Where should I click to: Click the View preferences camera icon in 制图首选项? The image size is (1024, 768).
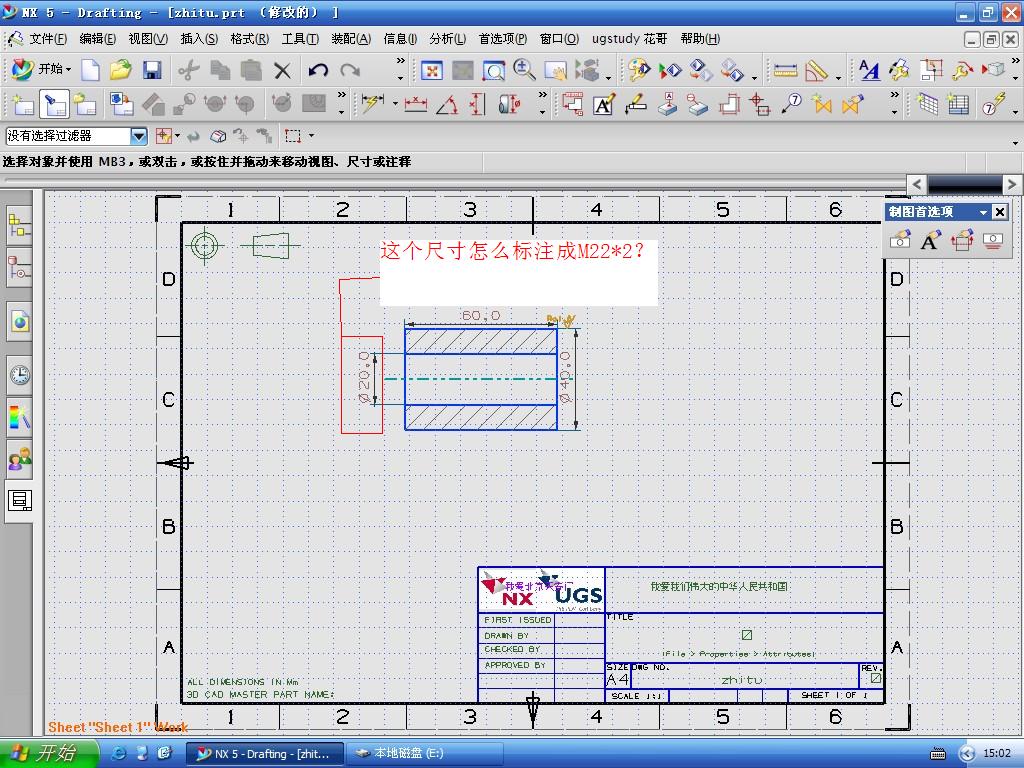click(901, 240)
